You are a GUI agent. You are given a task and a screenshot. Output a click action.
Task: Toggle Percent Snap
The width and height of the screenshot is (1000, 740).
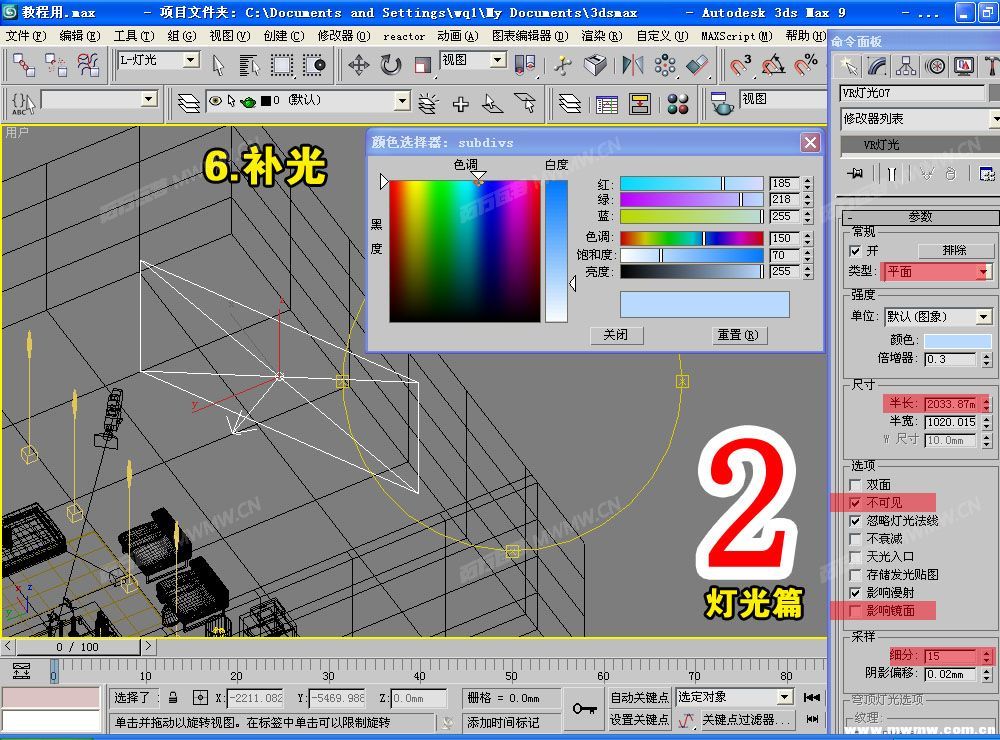pos(805,65)
